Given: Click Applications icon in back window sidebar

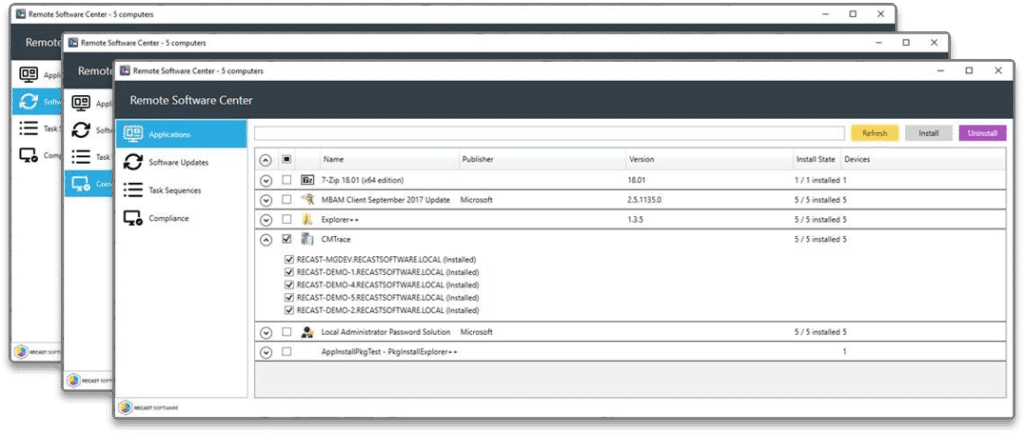Looking at the screenshot, I should (x=29, y=74).
